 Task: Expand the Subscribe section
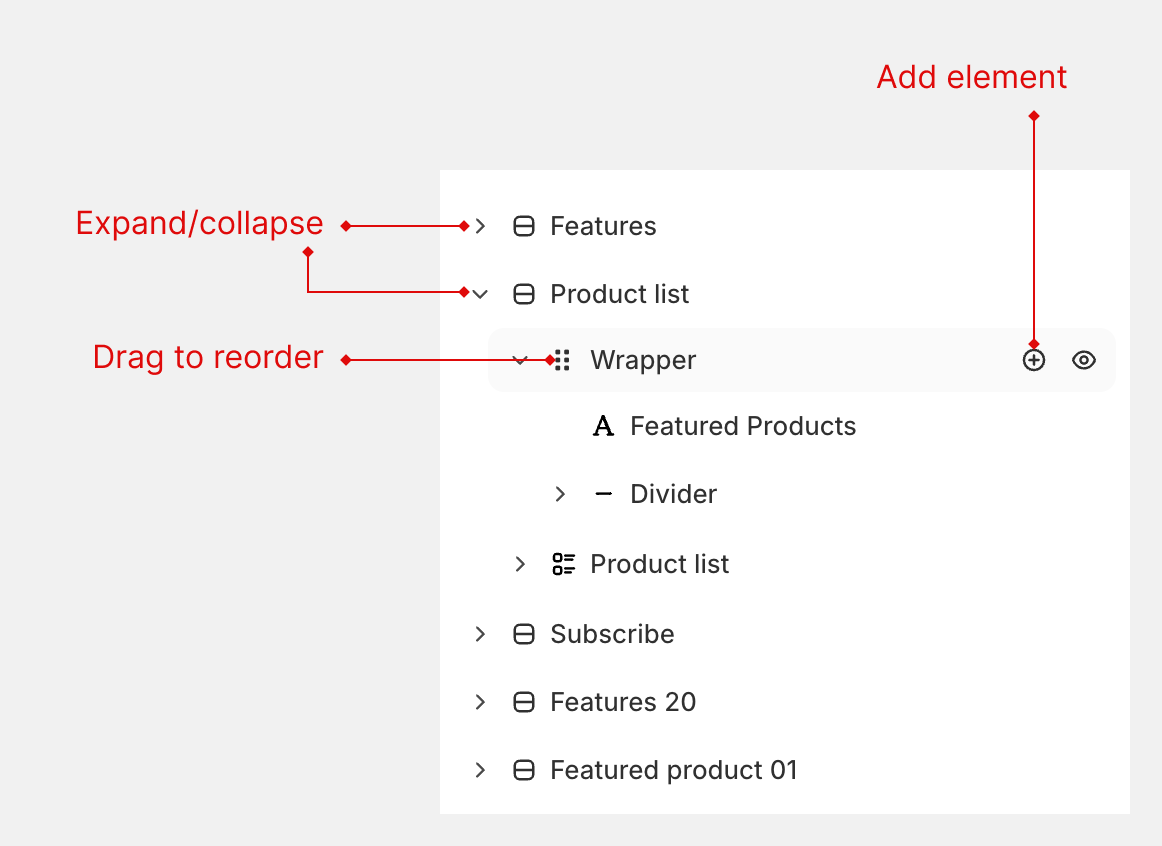click(481, 634)
